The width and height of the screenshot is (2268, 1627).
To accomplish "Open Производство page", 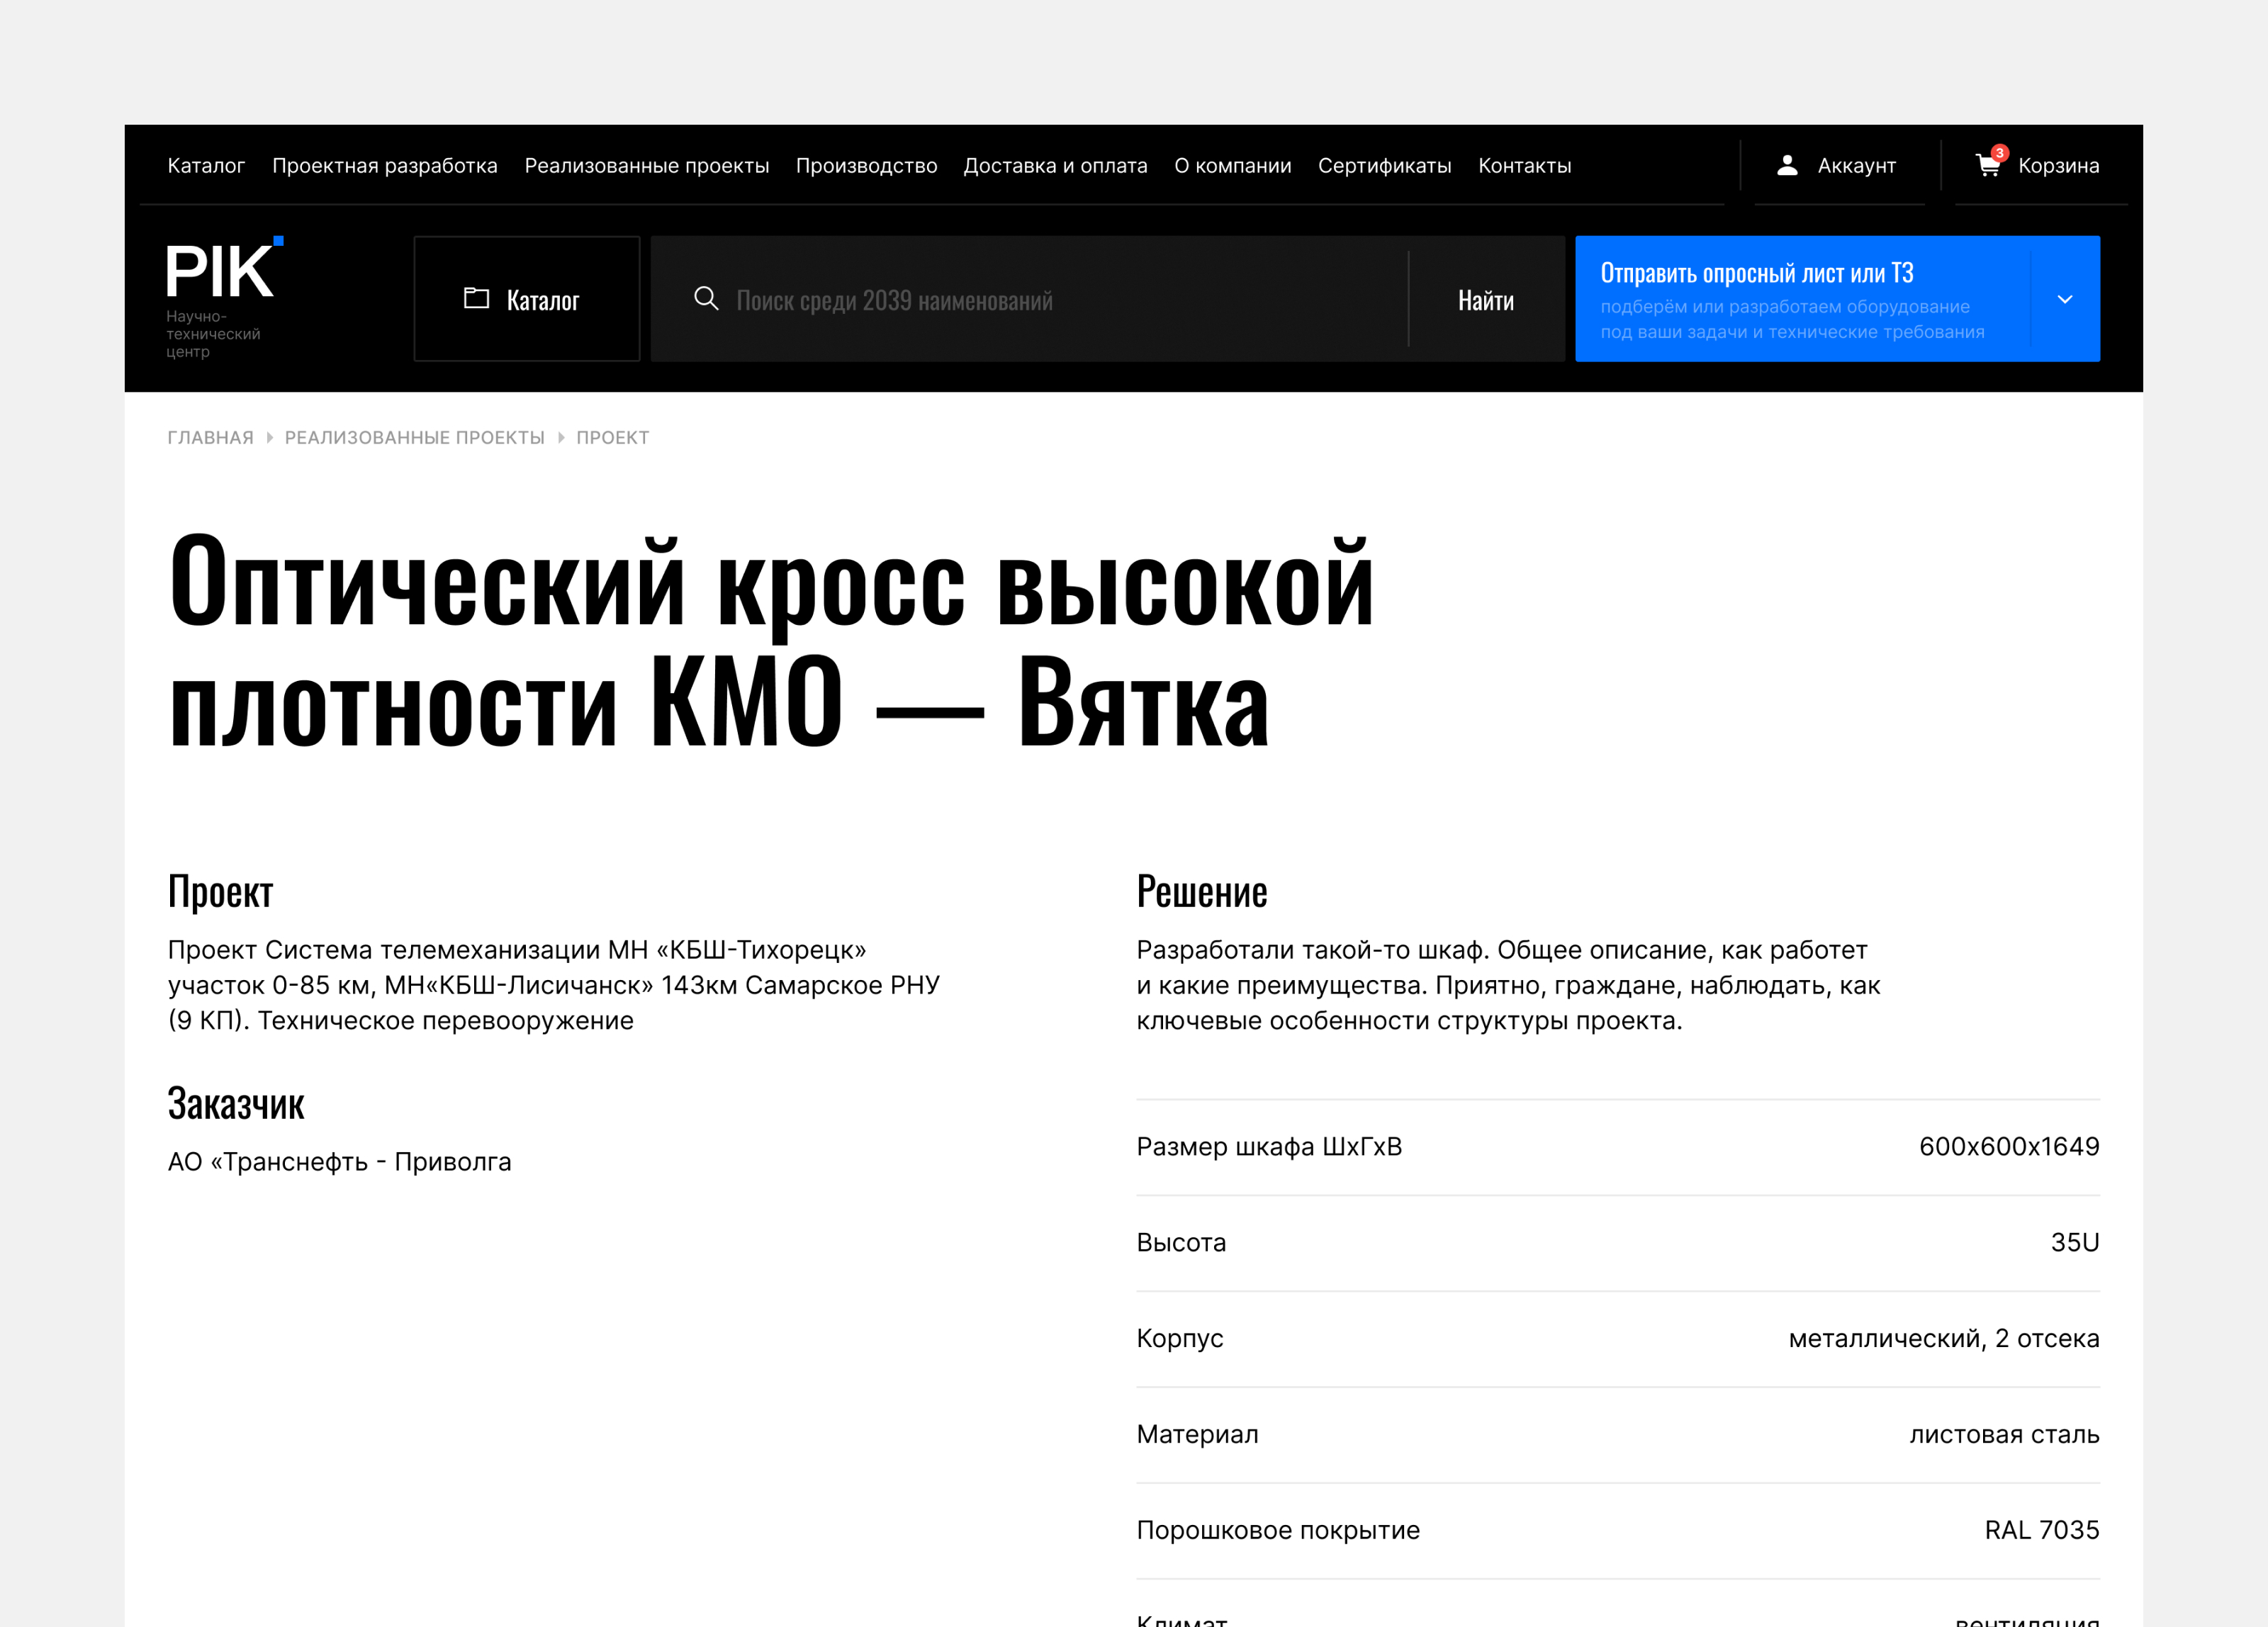I will [866, 166].
